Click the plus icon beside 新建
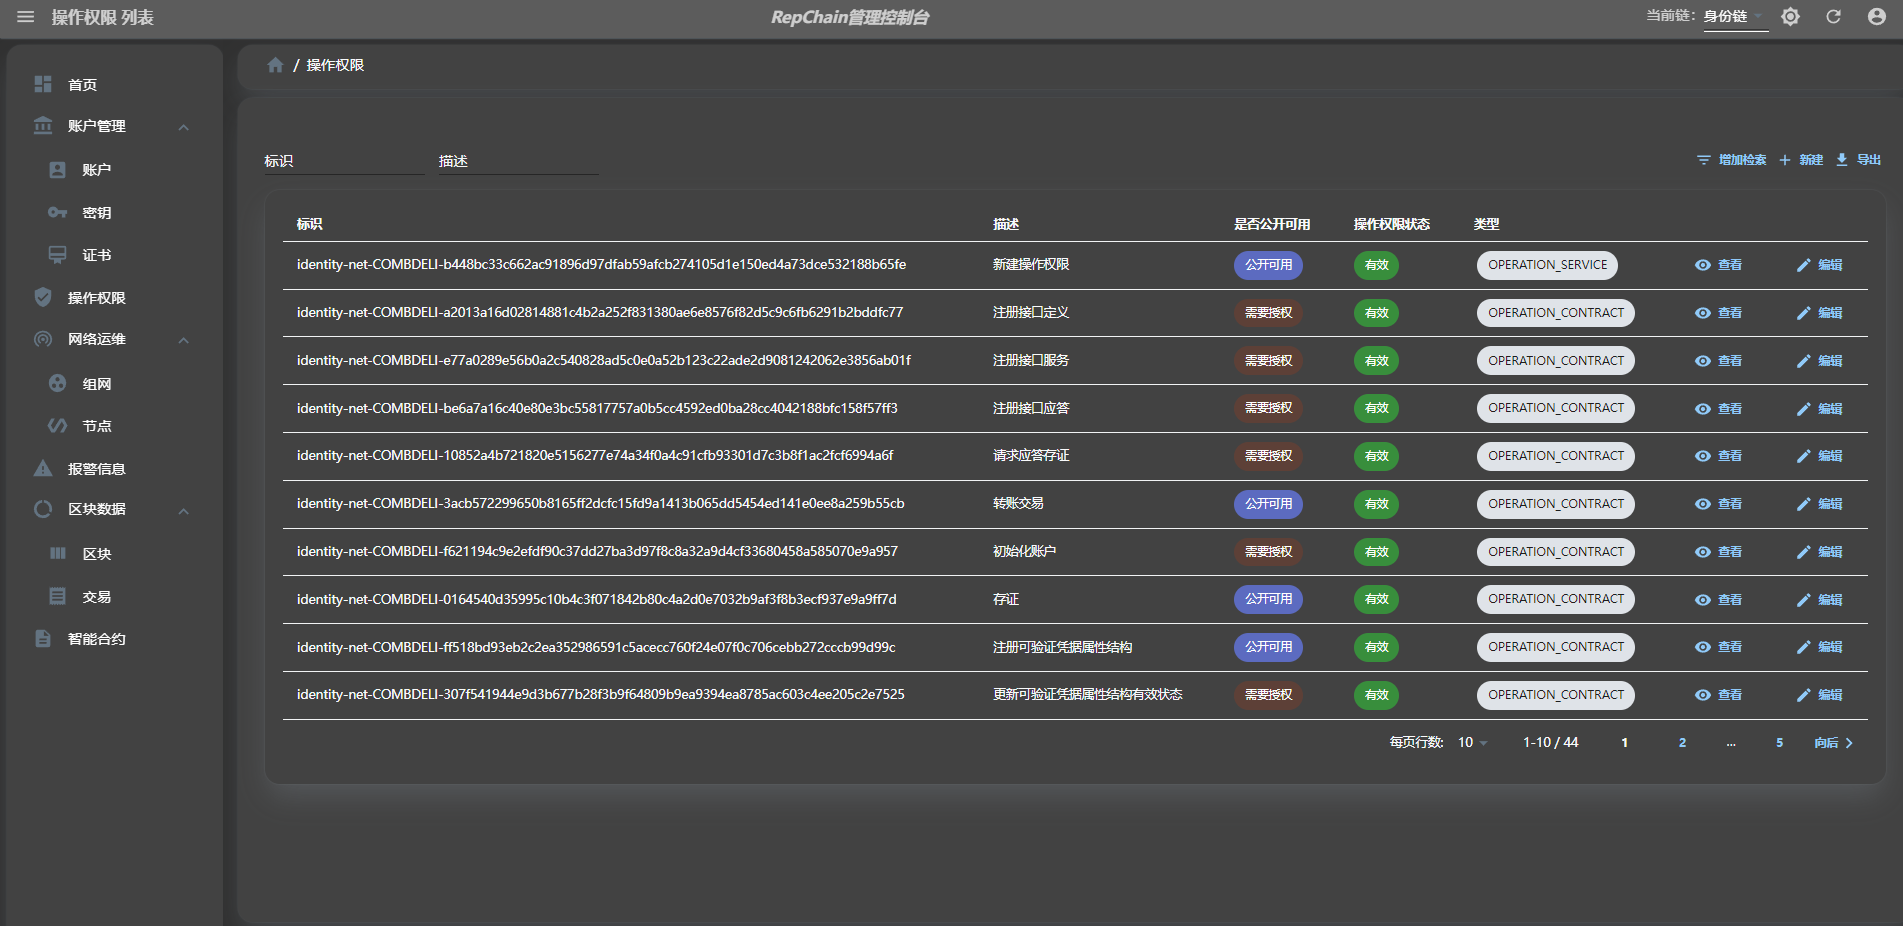Screen dimensions: 1903x926 coord(1785,160)
